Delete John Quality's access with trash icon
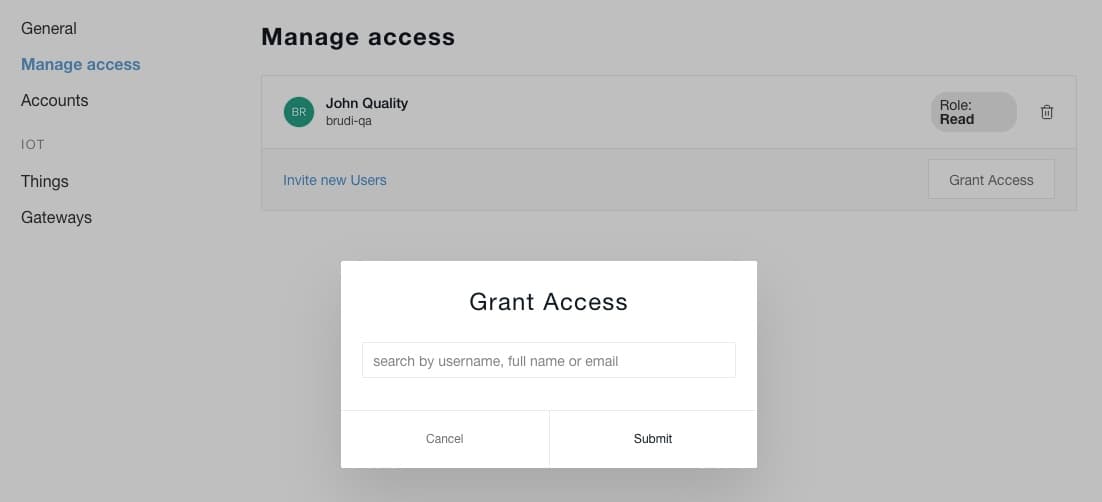The height and width of the screenshot is (502, 1102). [1046, 112]
